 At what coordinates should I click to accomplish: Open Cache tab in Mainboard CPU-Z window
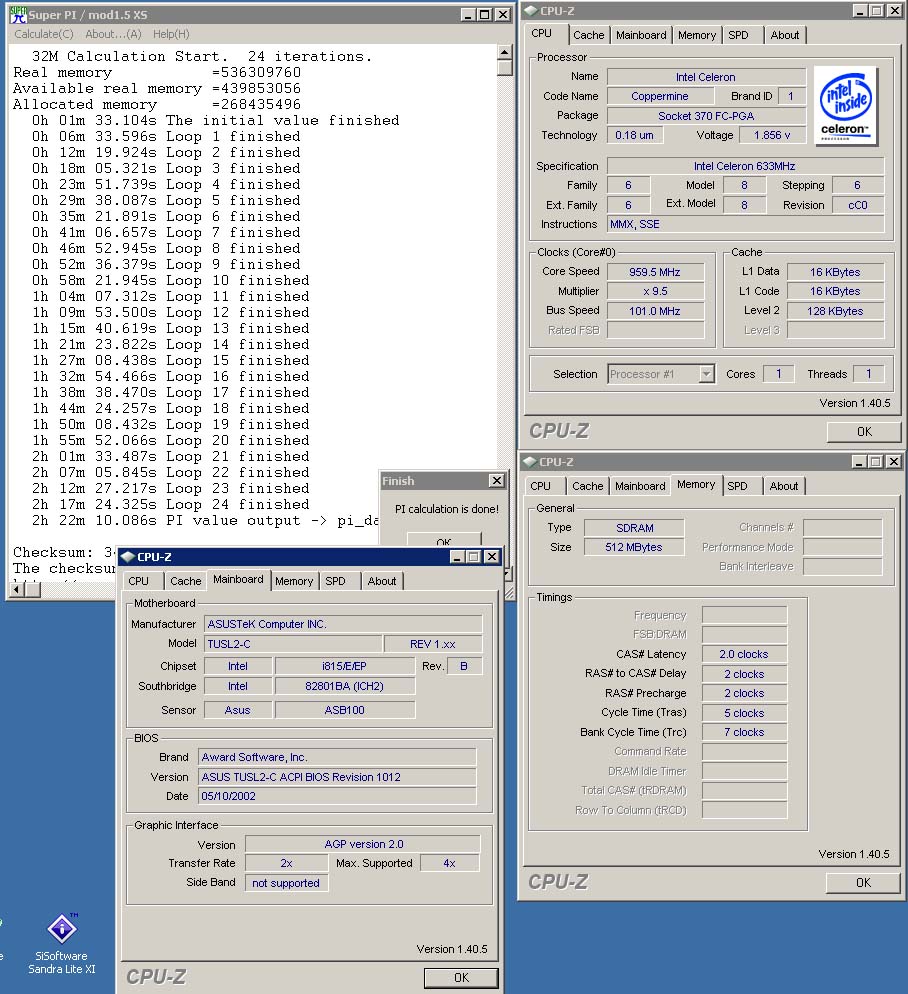[186, 581]
